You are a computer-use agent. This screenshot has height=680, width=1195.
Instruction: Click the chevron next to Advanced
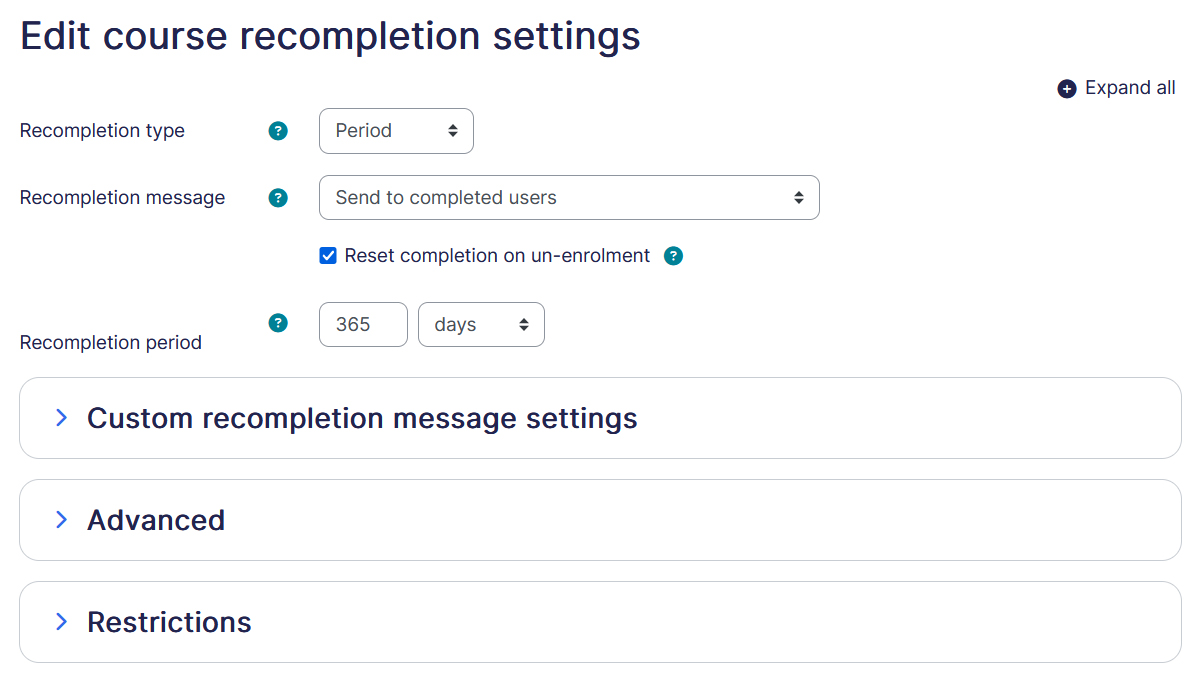pos(61,520)
